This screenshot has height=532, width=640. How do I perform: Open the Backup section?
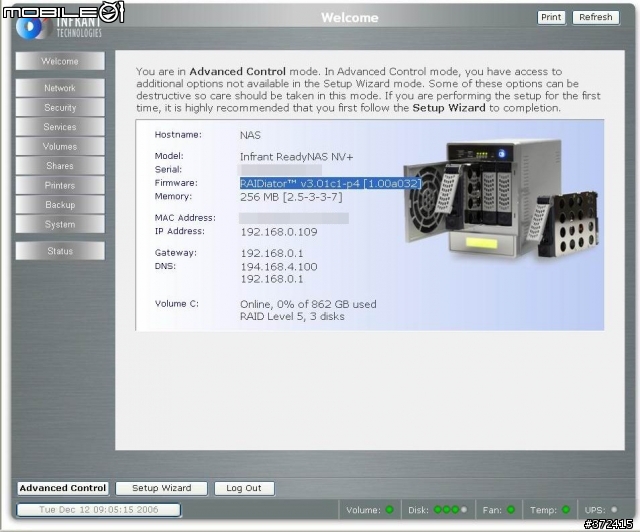60,205
